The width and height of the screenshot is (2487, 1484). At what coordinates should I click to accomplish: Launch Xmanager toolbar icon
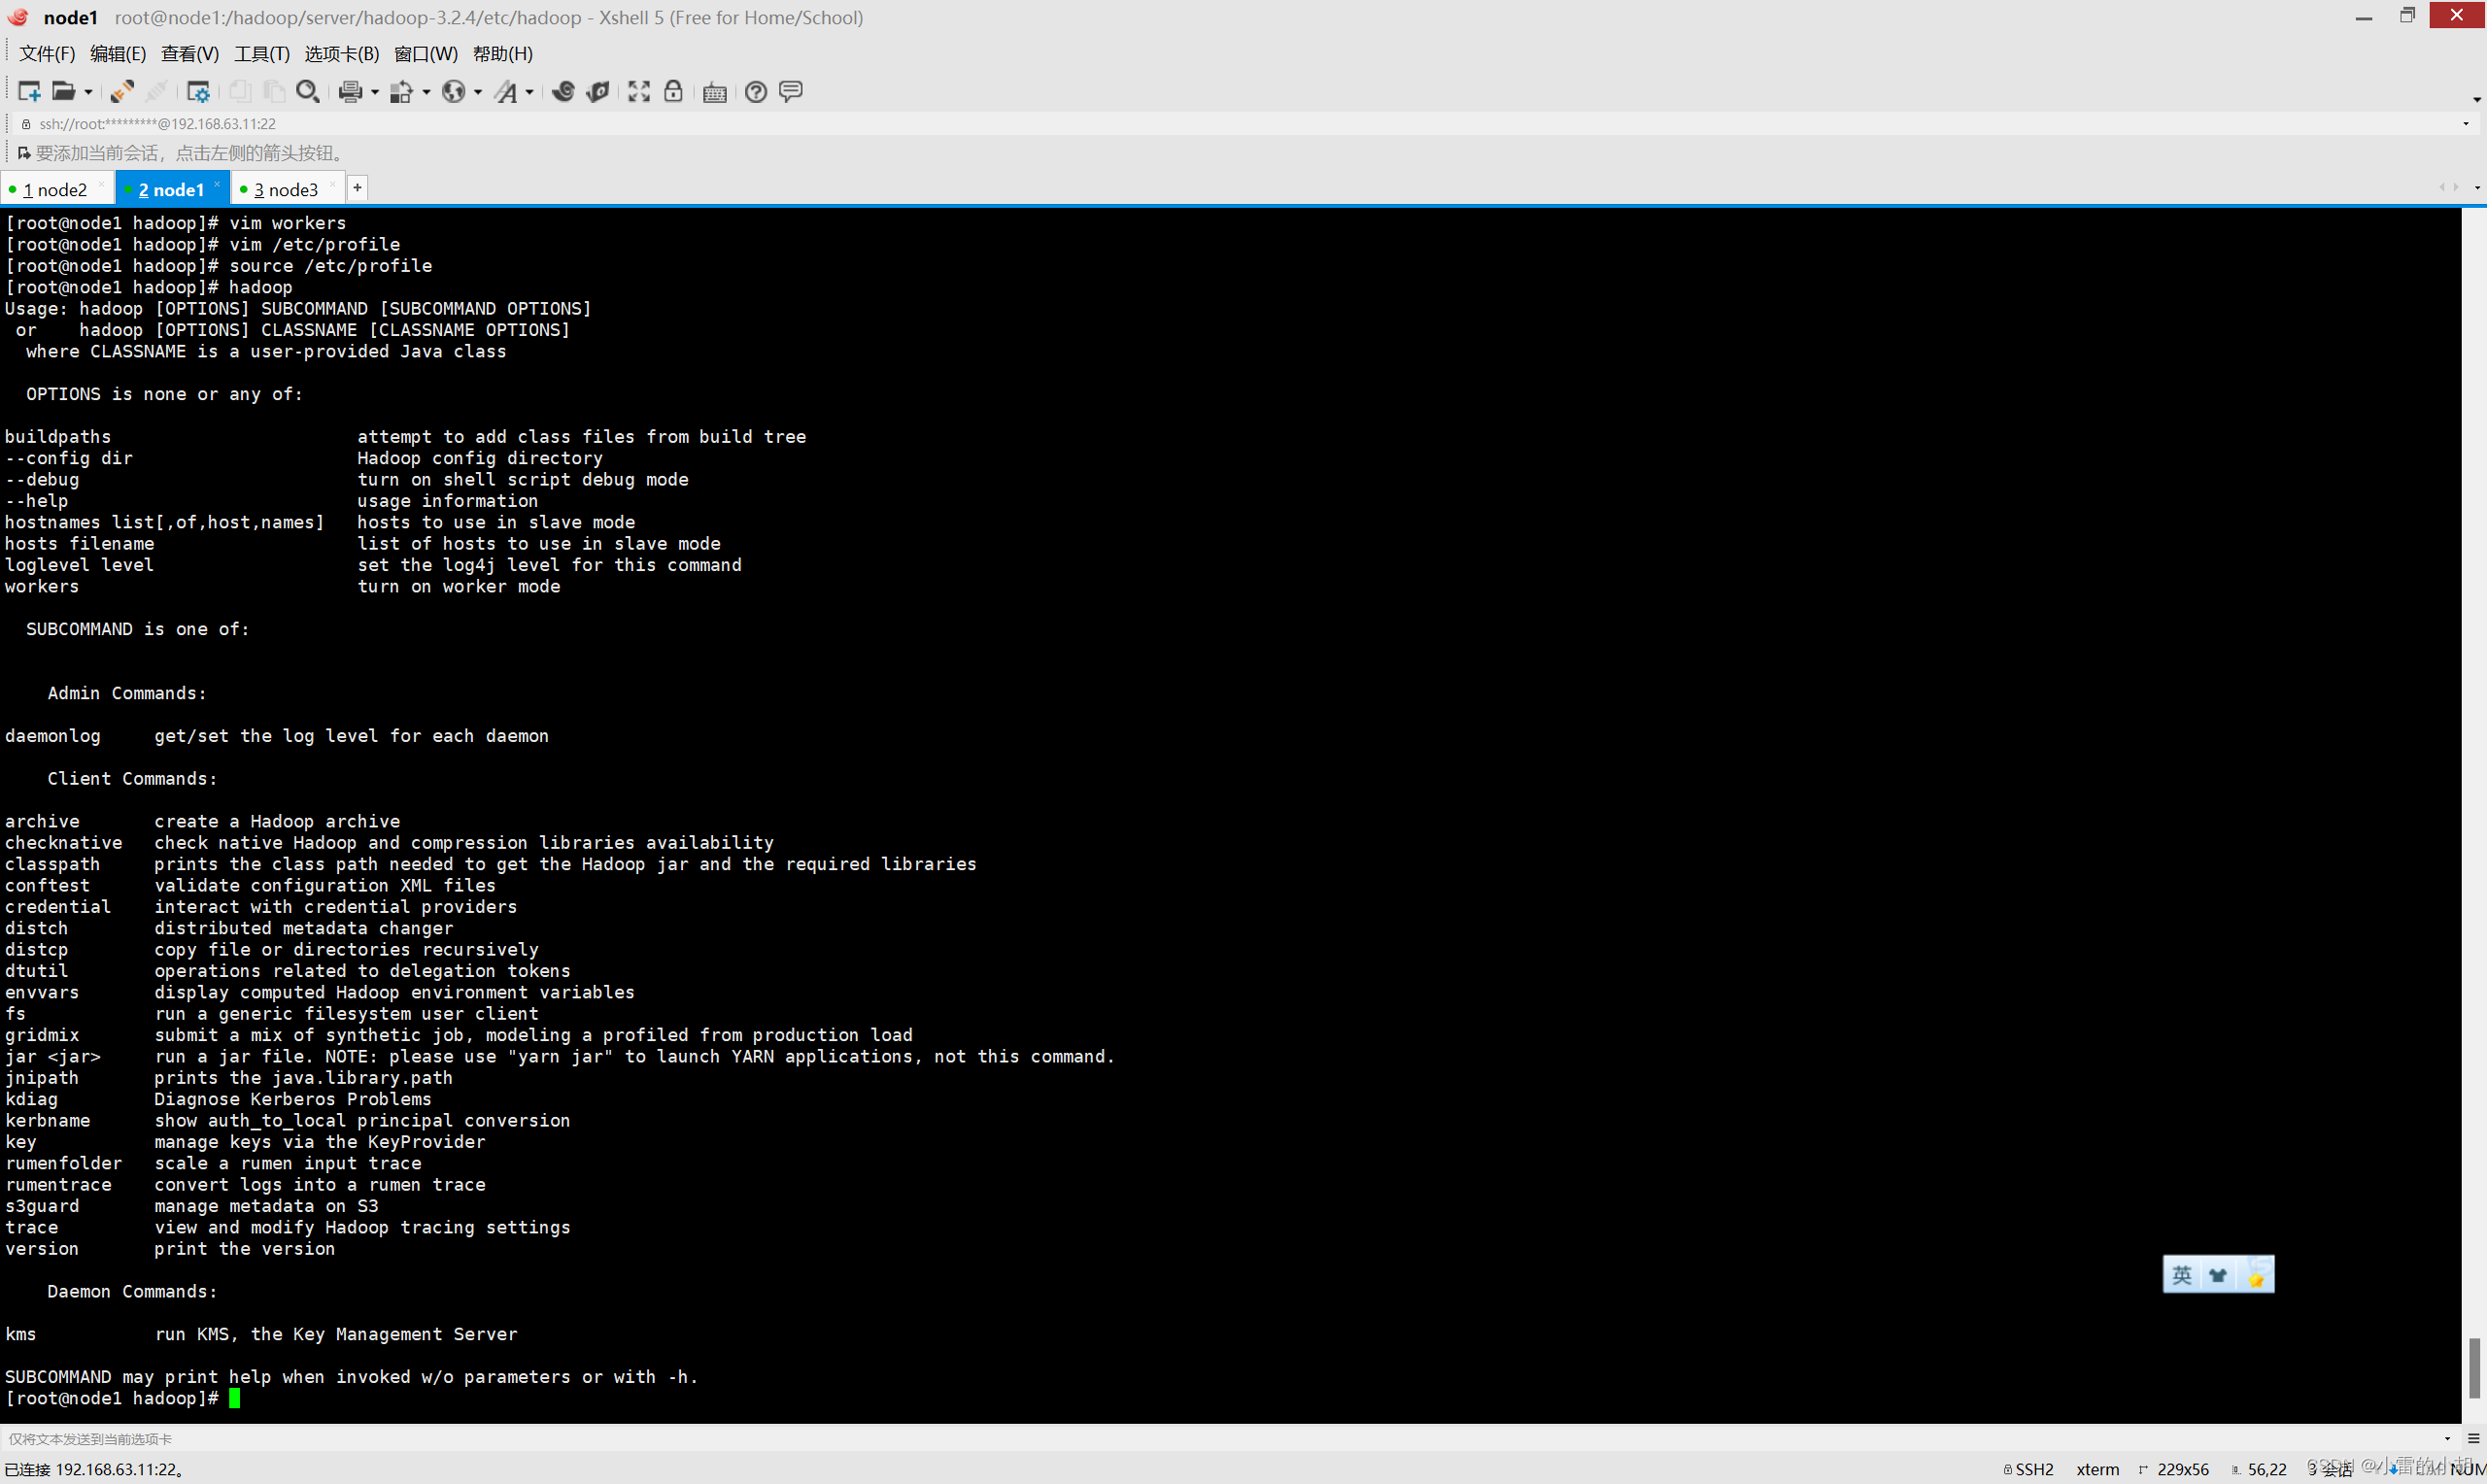coord(598,92)
